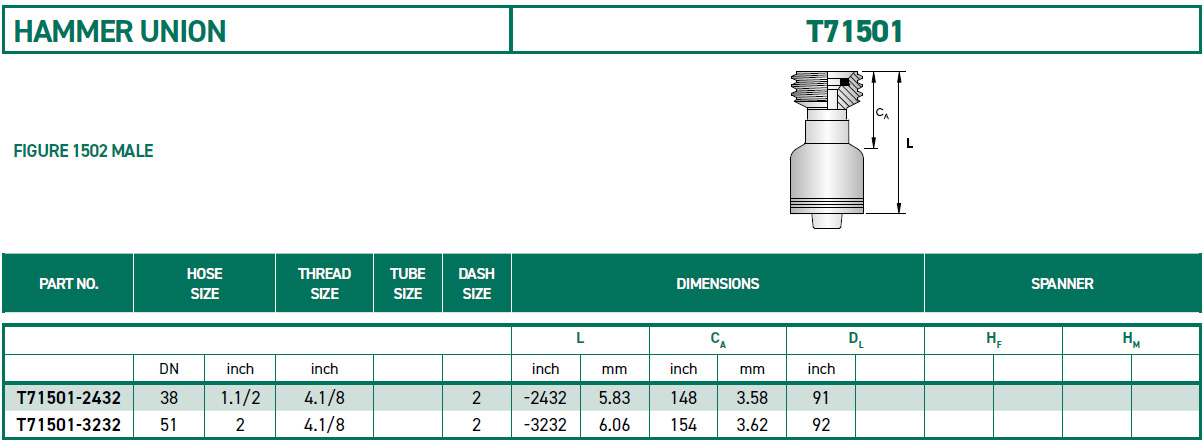Click the -3232 inch cell
This screenshot has width=1204, height=444.
click(x=546, y=425)
